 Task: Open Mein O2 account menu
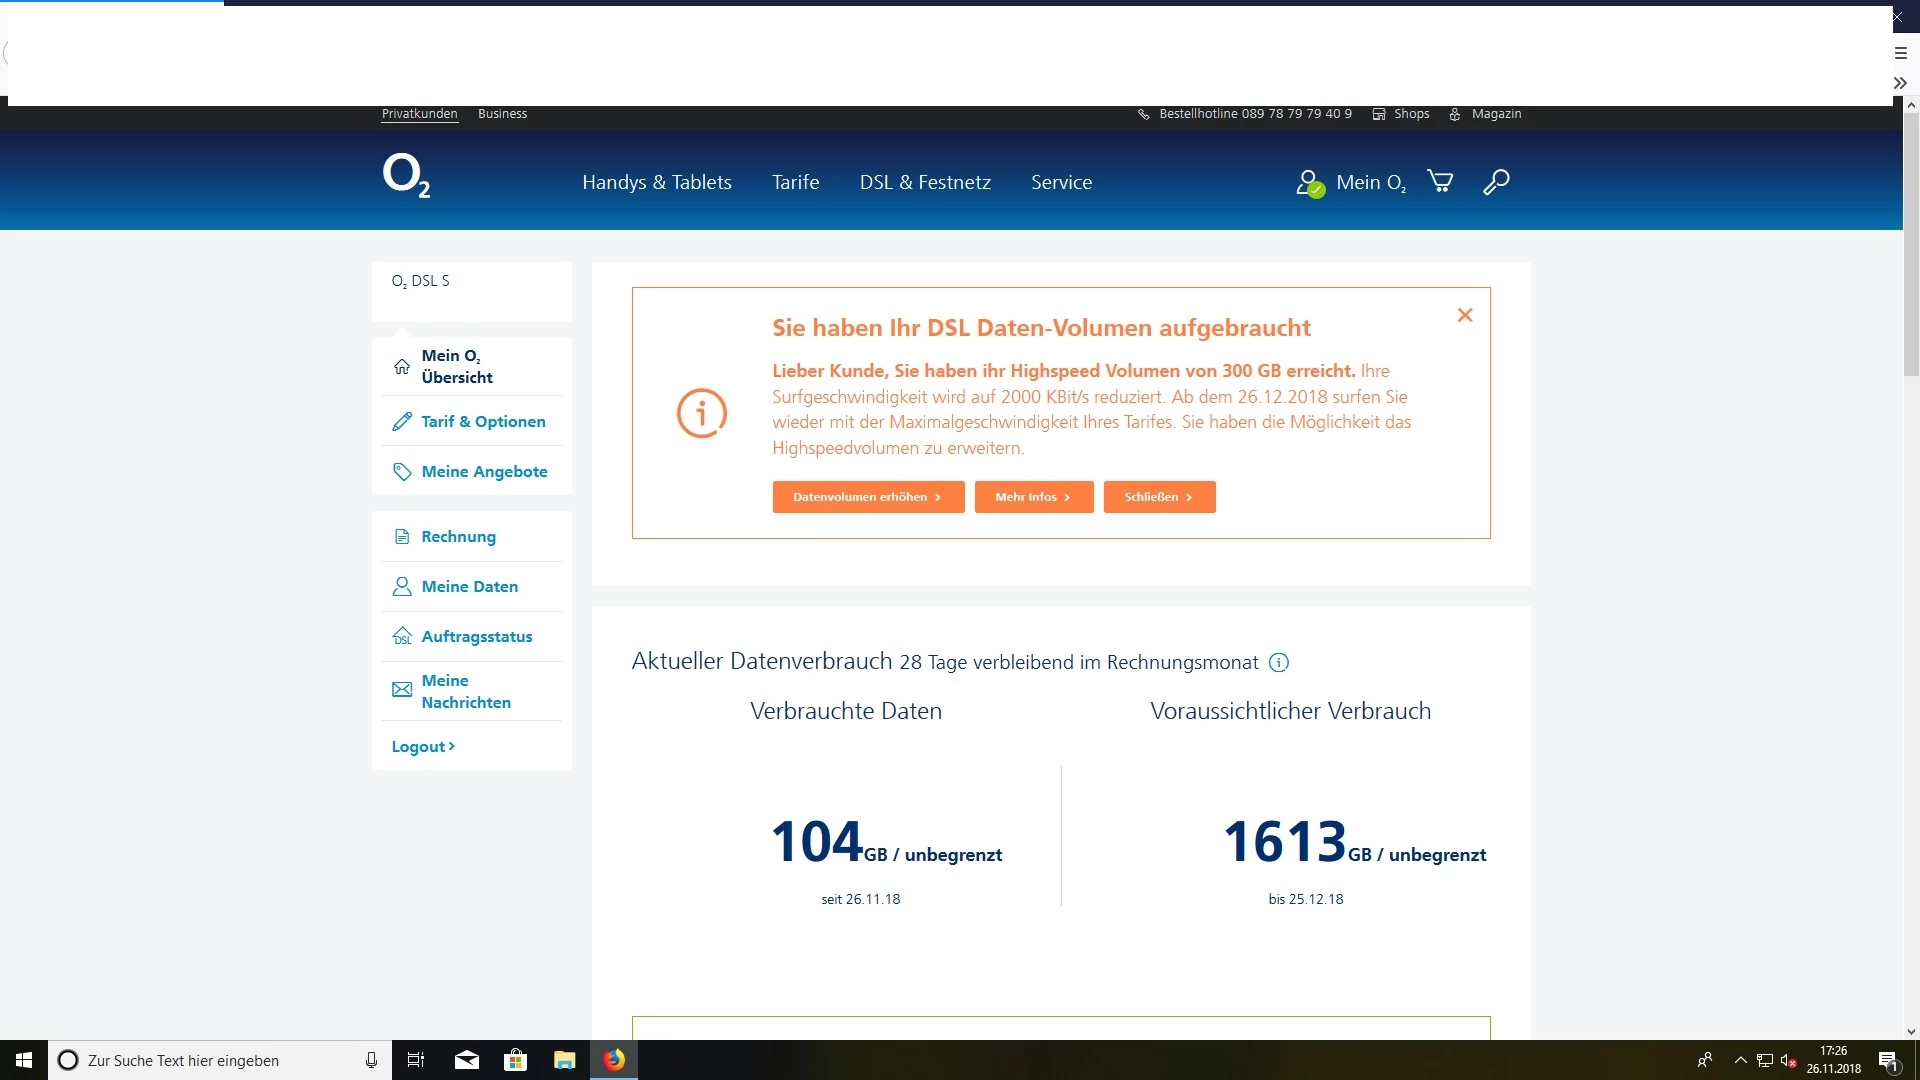[1352, 182]
